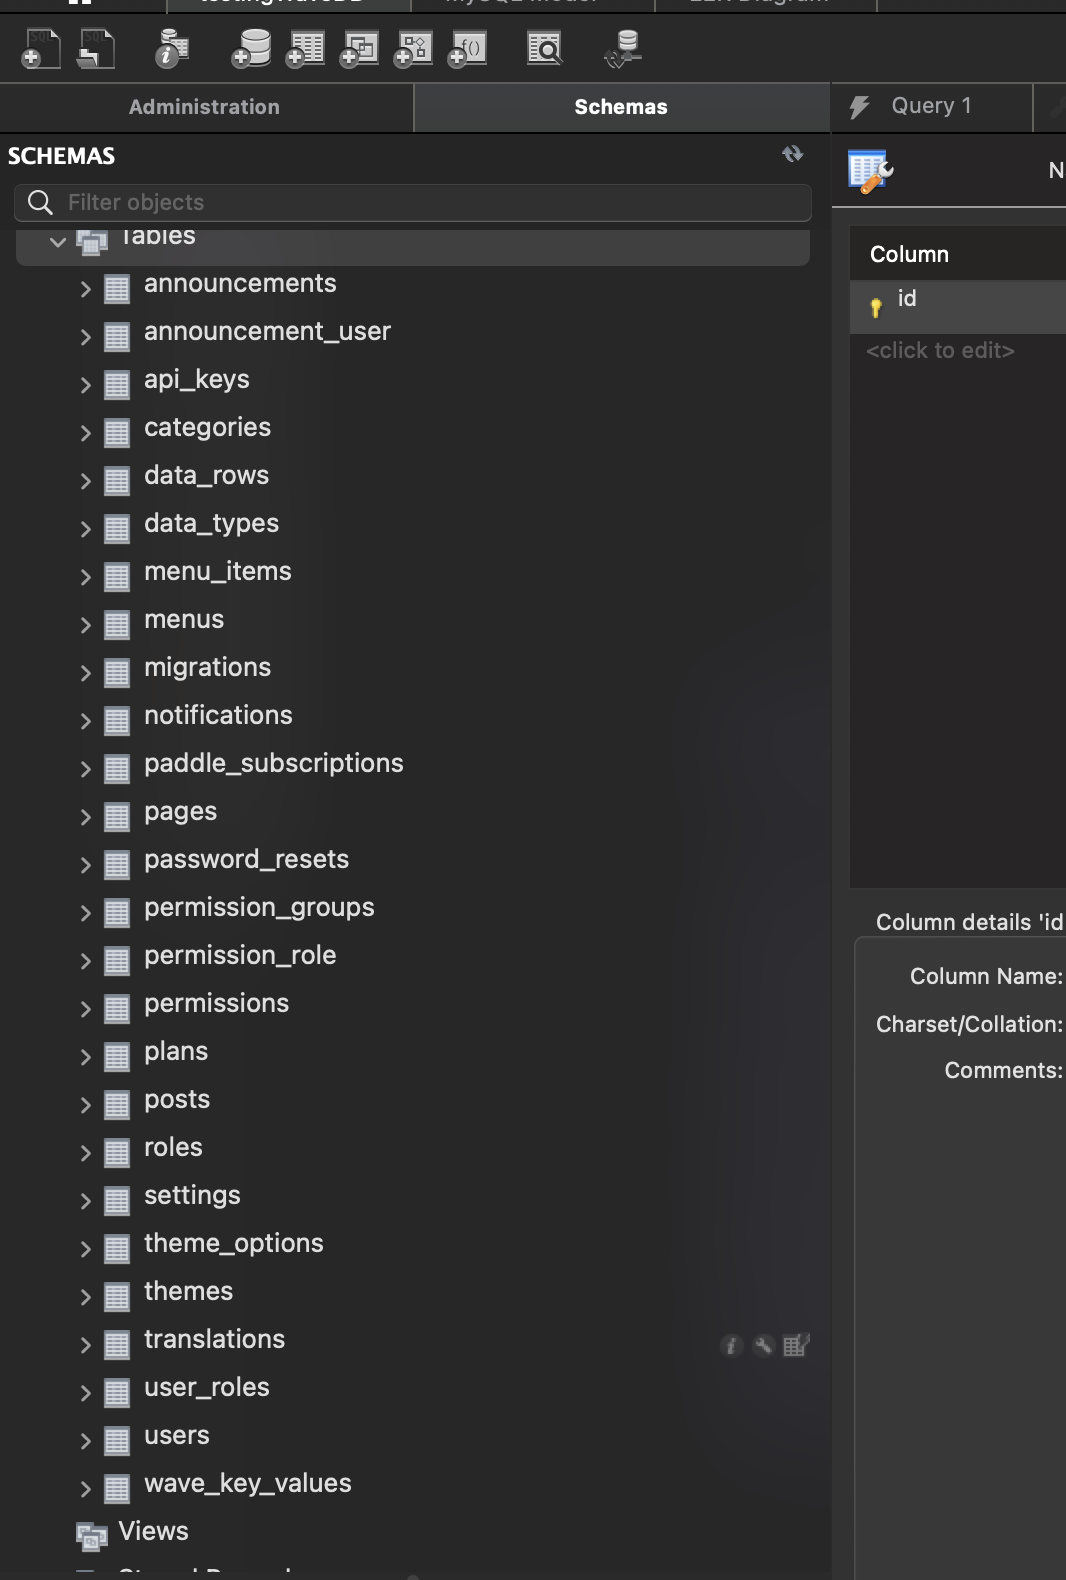Expand the plans table
Screen dimensions: 1066x1580
86,1058
